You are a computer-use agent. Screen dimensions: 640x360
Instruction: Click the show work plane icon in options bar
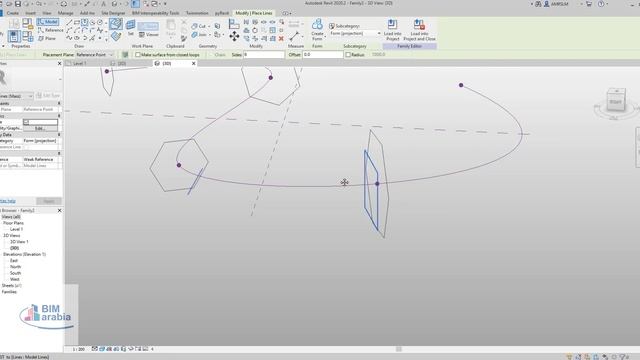coord(125,55)
